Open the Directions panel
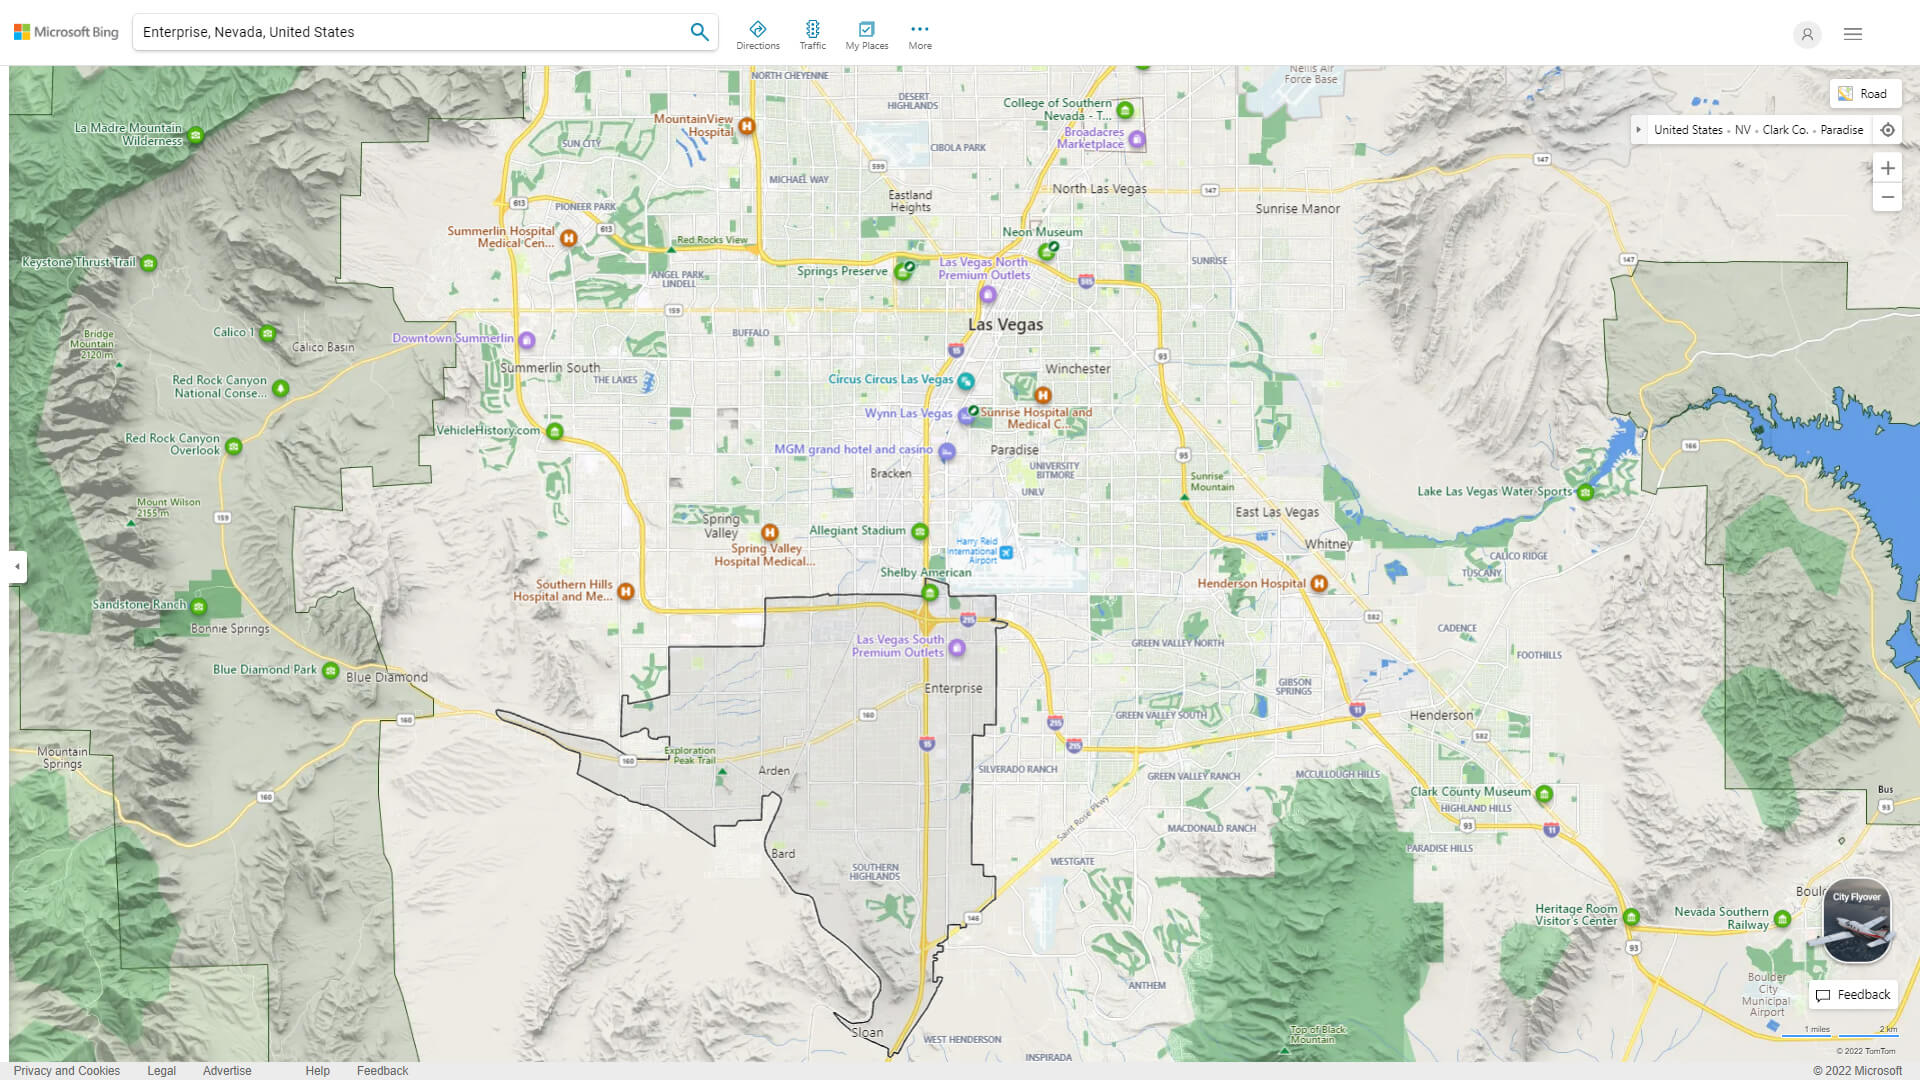Image resolution: width=1920 pixels, height=1080 pixels. click(x=759, y=33)
